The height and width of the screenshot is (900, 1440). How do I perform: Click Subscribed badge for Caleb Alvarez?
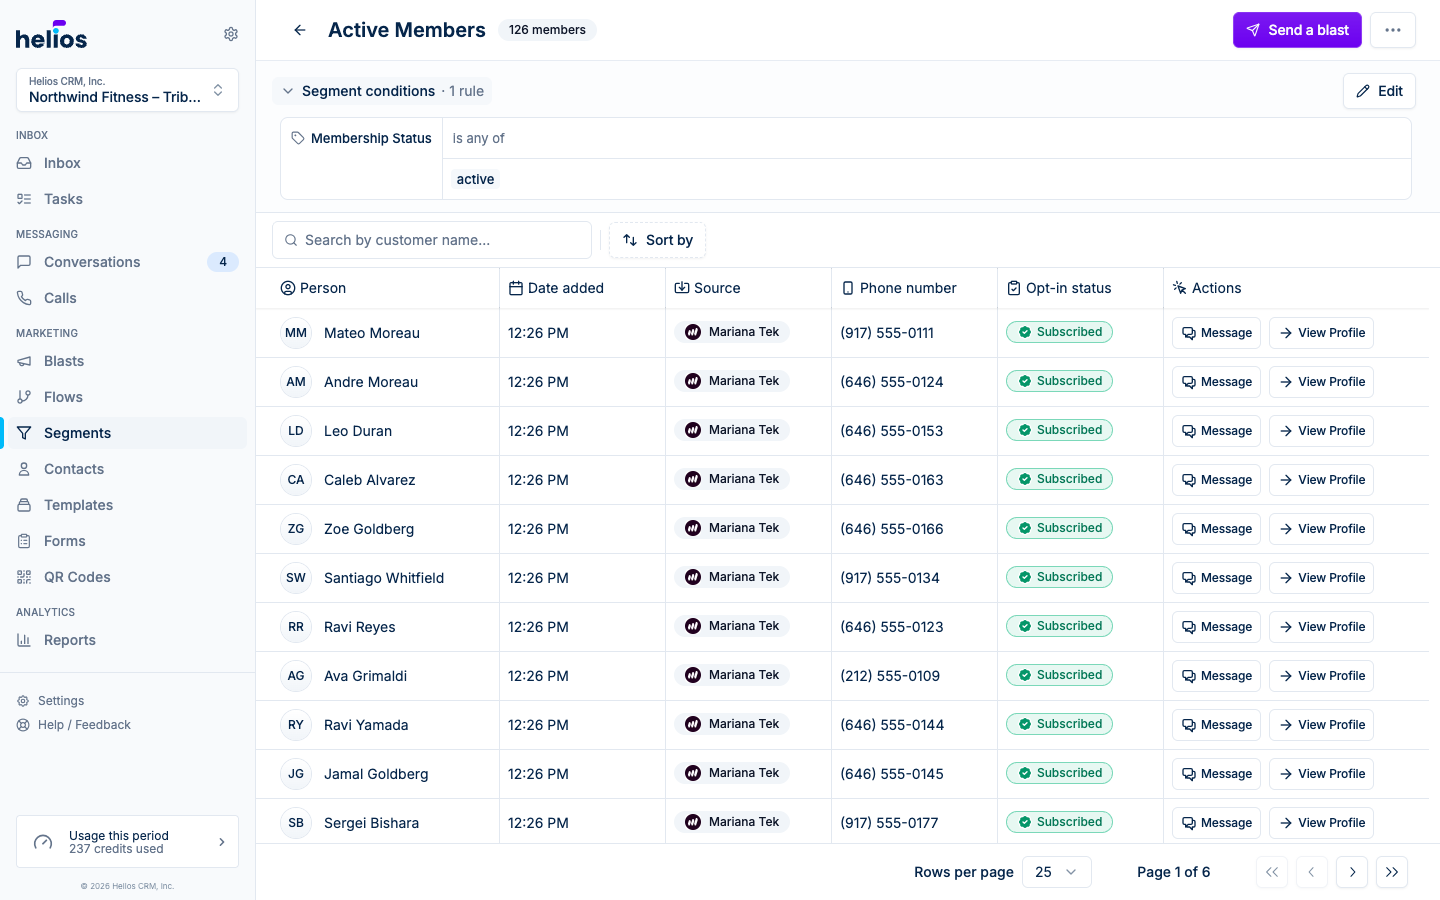(1059, 479)
